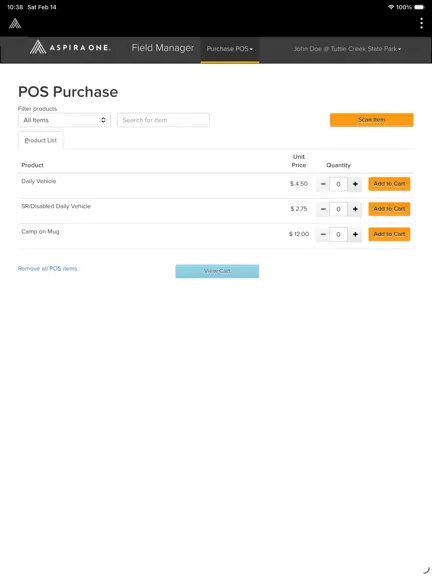
Task: Decrease Daily Vehicle quantity with minus
Action: coord(323,184)
